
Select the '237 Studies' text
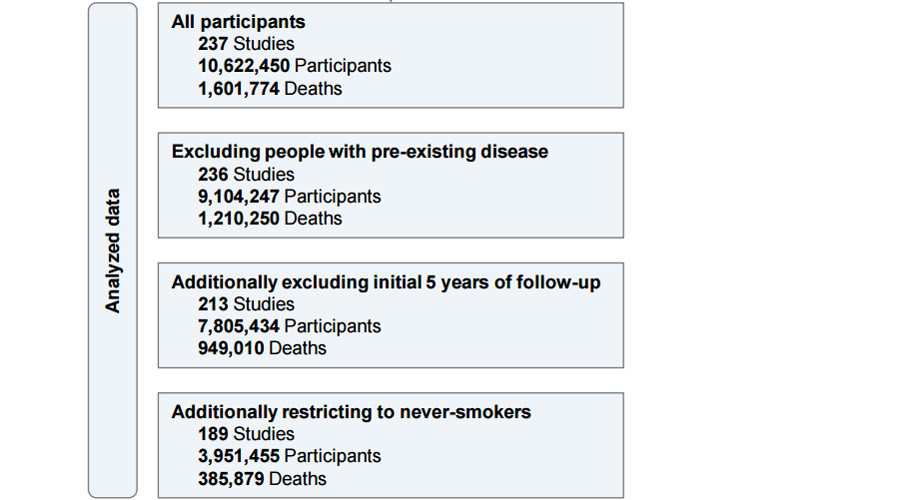pyautogui.click(x=246, y=44)
